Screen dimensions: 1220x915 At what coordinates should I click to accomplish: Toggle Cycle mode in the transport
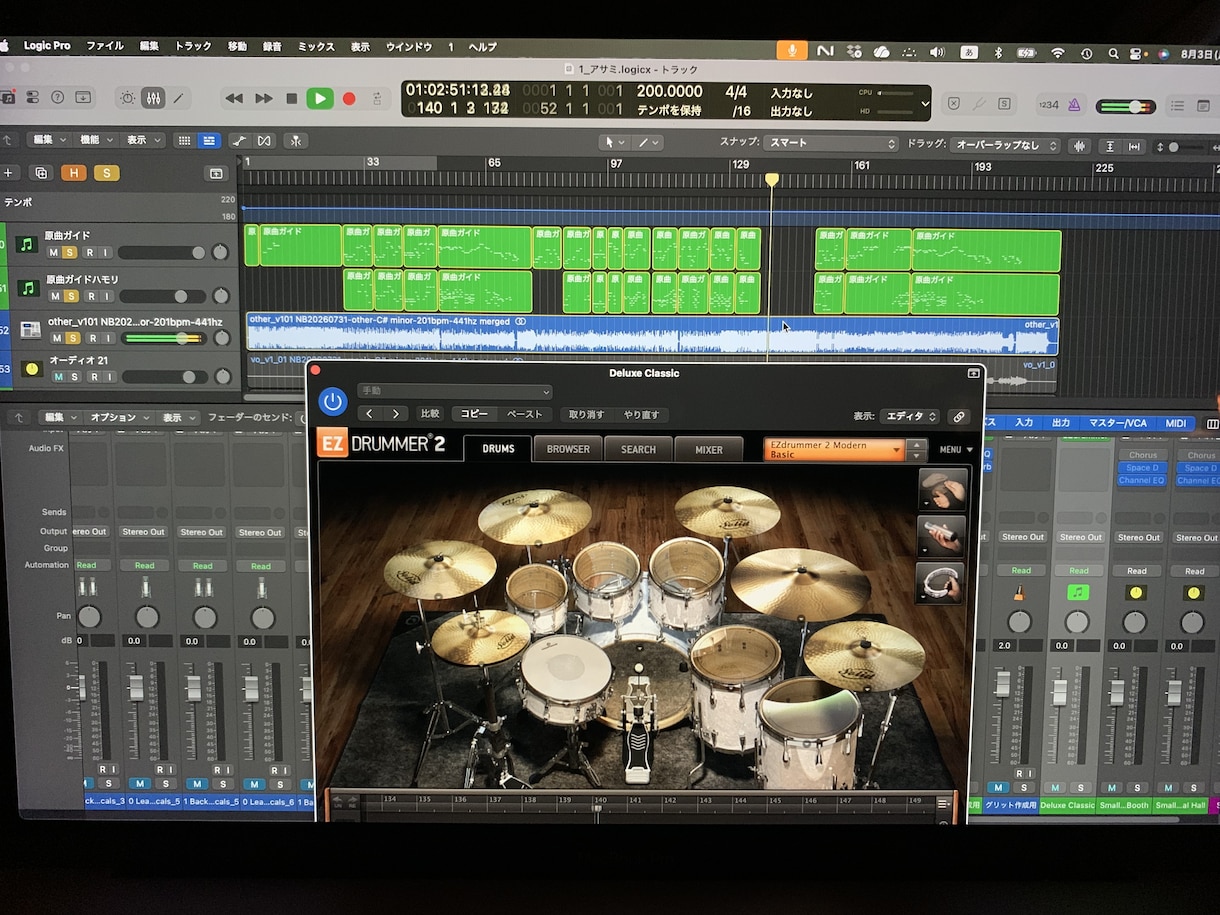[377, 98]
